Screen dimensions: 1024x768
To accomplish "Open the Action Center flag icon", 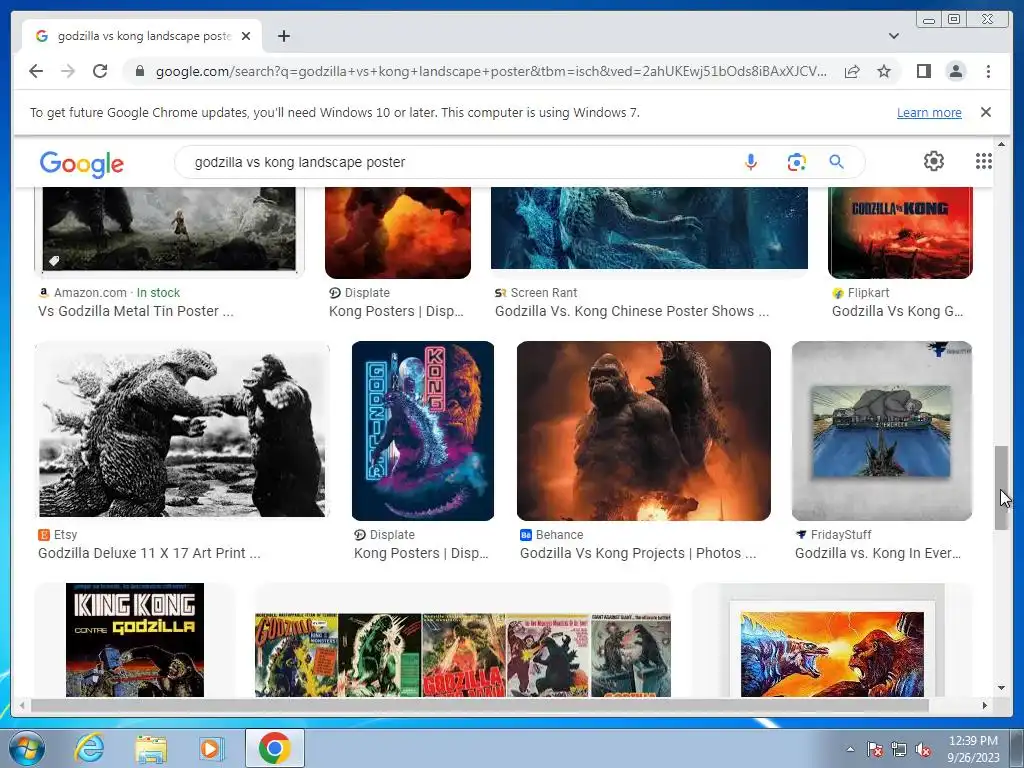I will (x=874, y=749).
